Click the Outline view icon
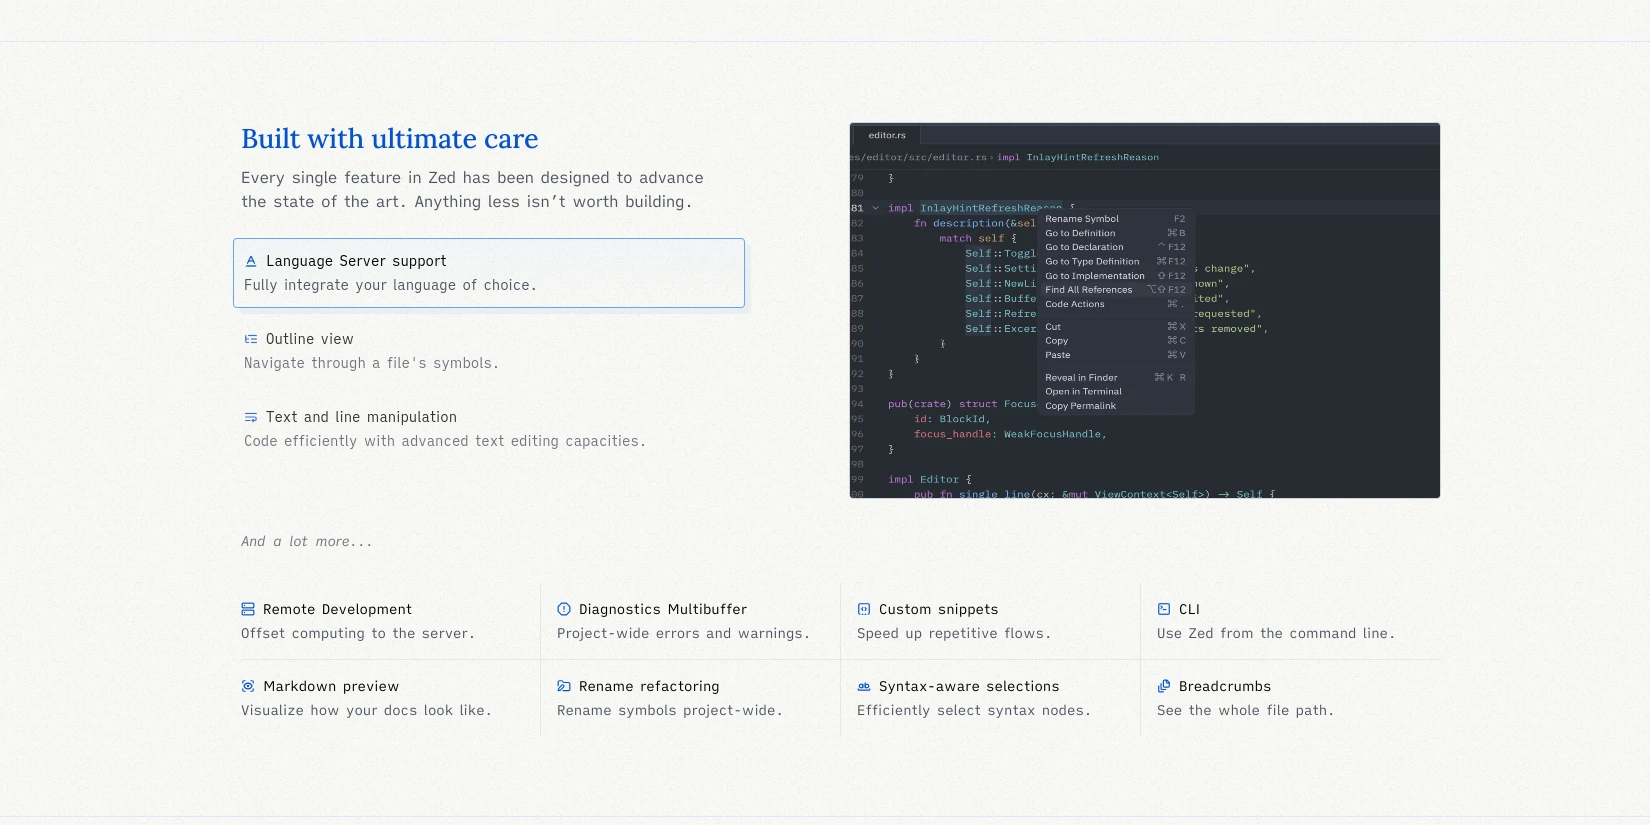 click(251, 339)
